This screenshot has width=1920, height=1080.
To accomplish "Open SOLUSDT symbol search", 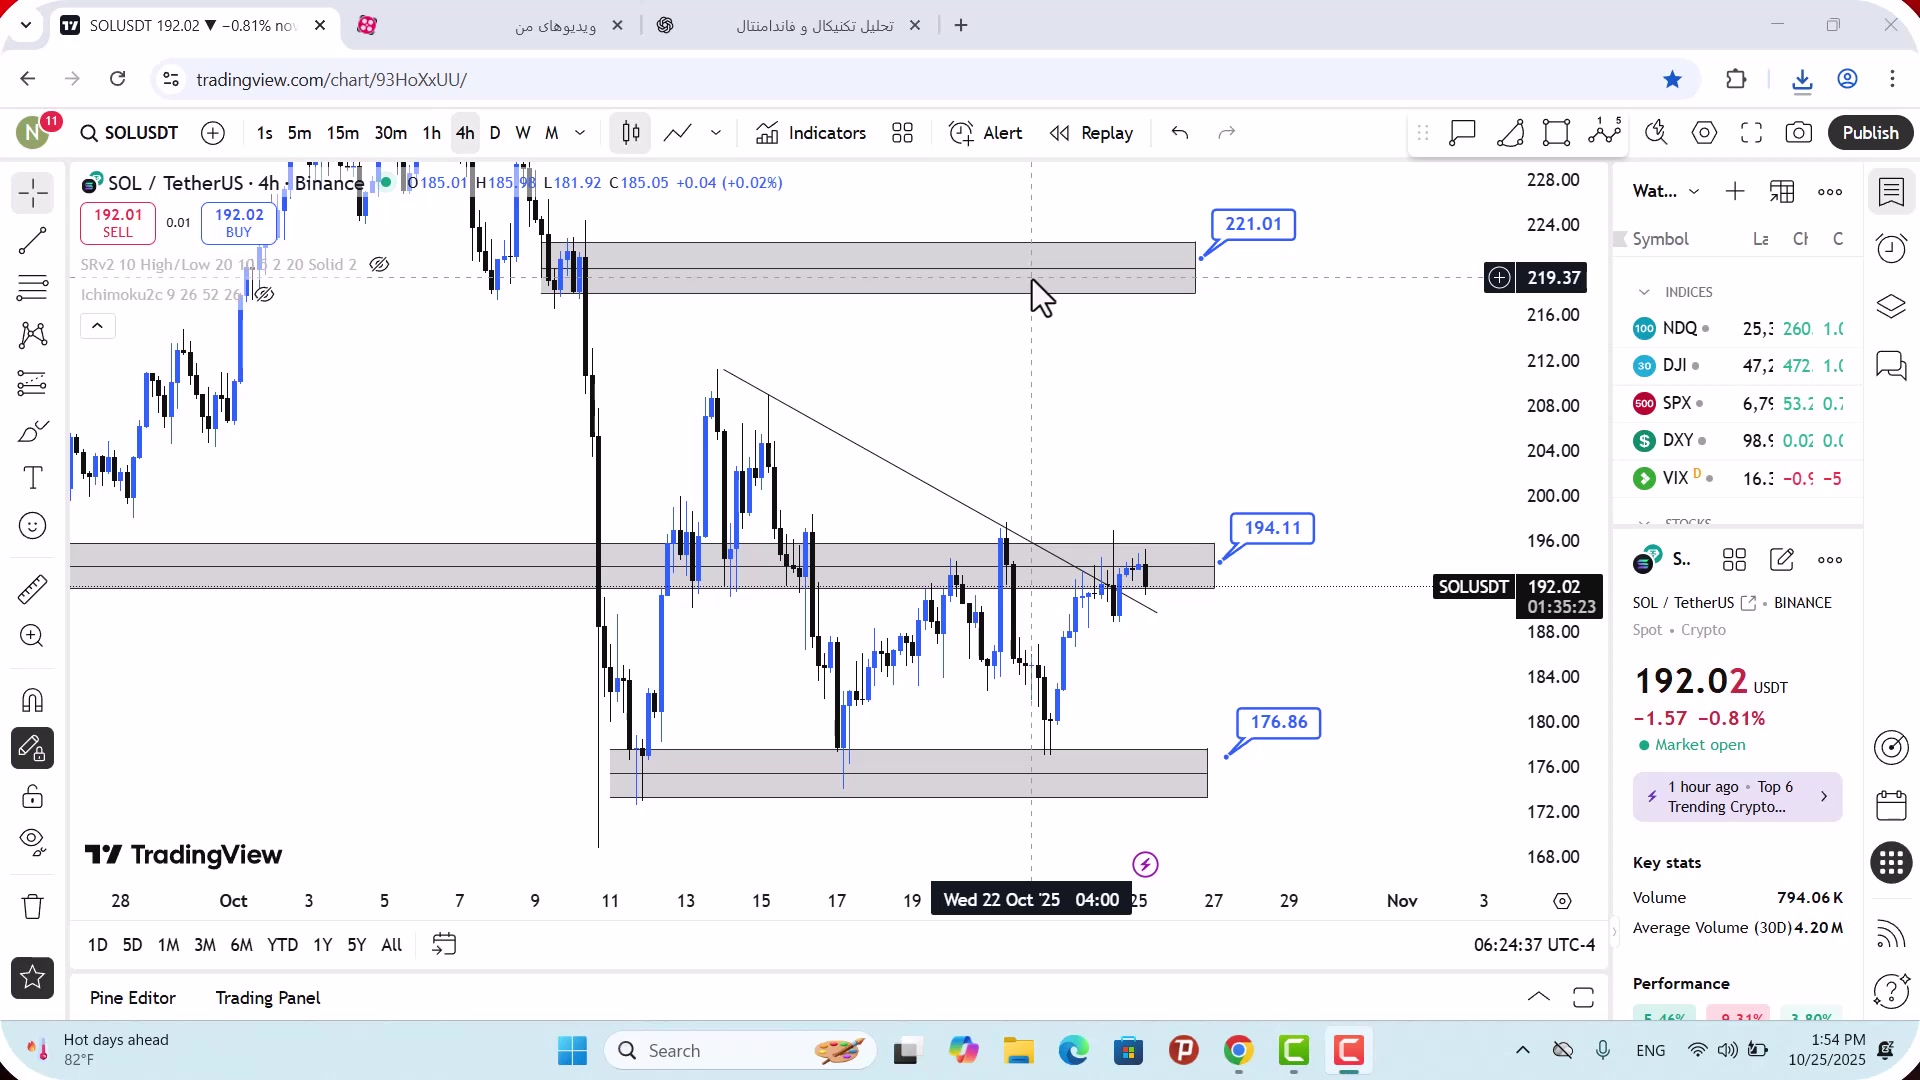I will tap(129, 133).
